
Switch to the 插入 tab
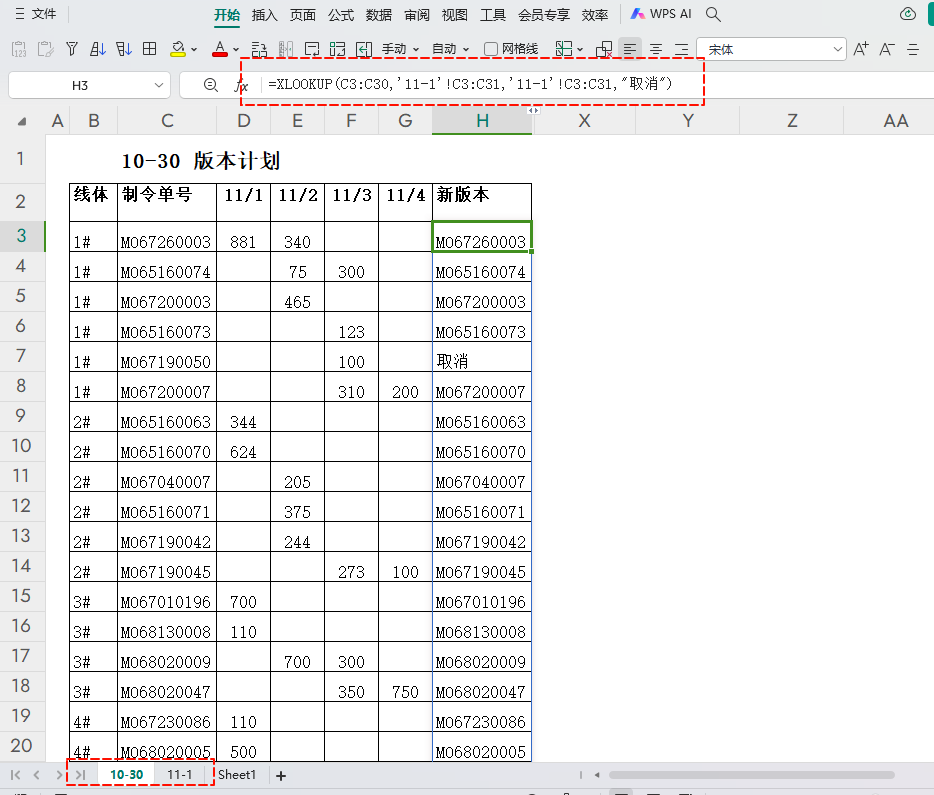point(264,15)
